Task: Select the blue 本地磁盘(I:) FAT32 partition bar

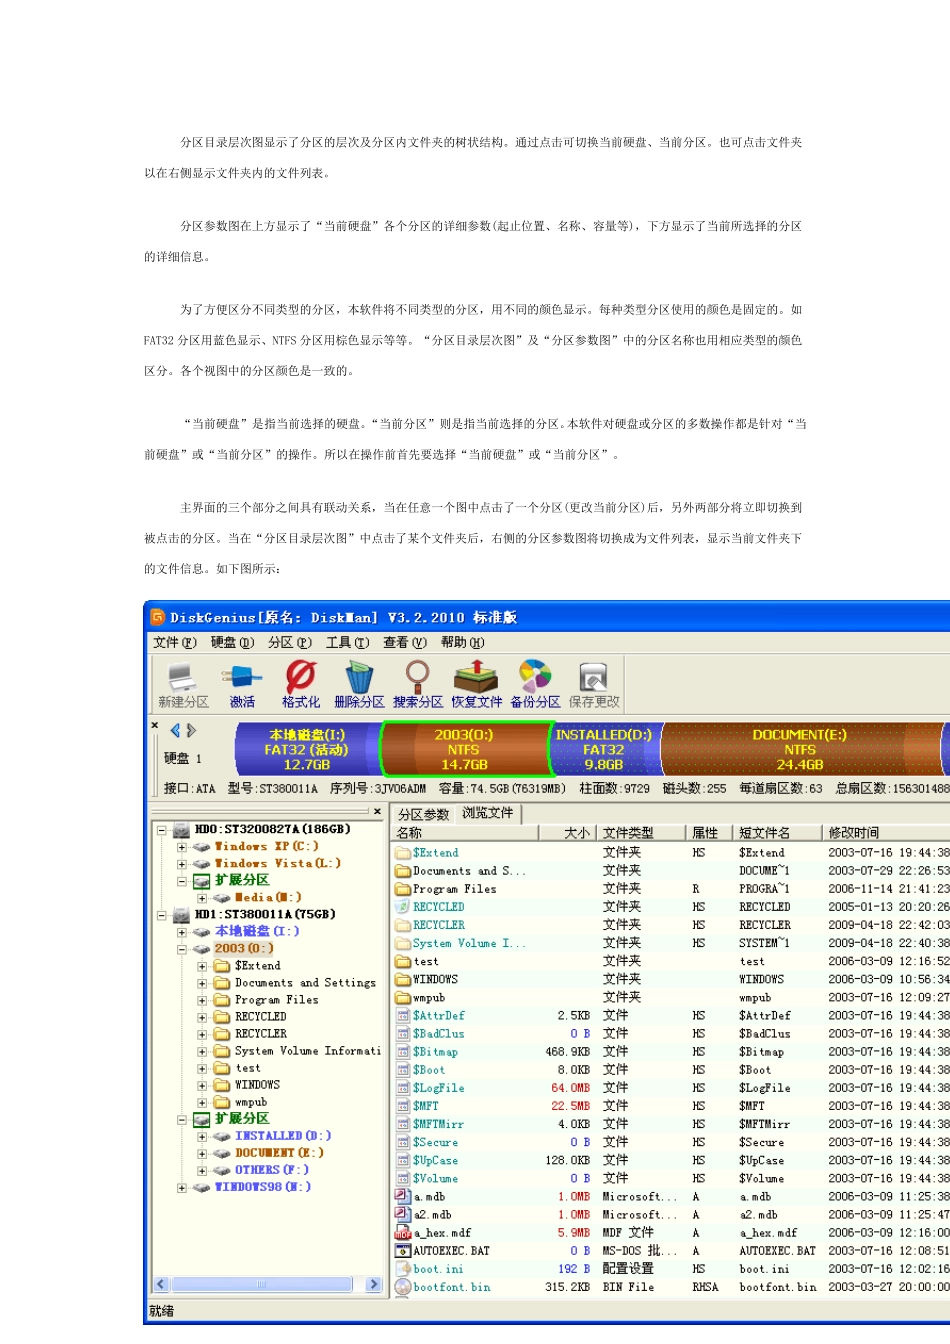Action: click(x=306, y=749)
